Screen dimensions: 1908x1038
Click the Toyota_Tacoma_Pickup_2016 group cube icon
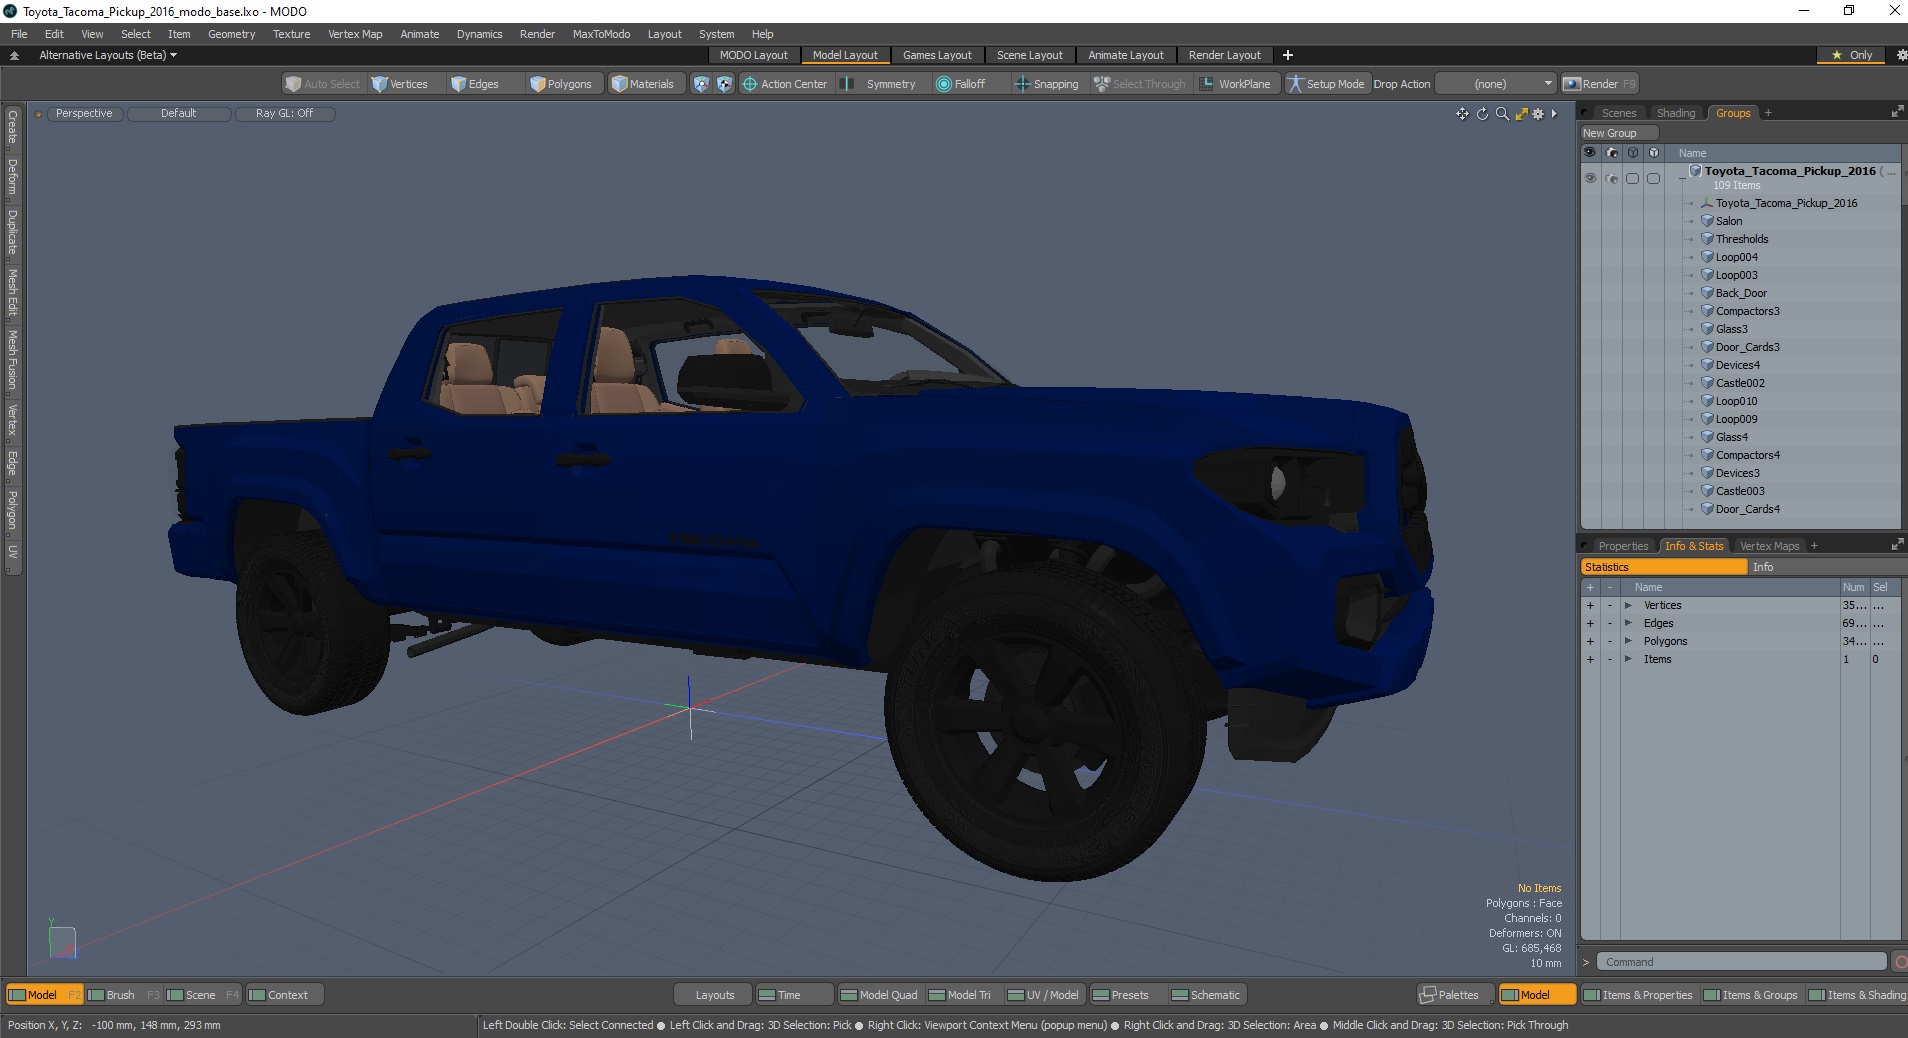pyautogui.click(x=1696, y=171)
